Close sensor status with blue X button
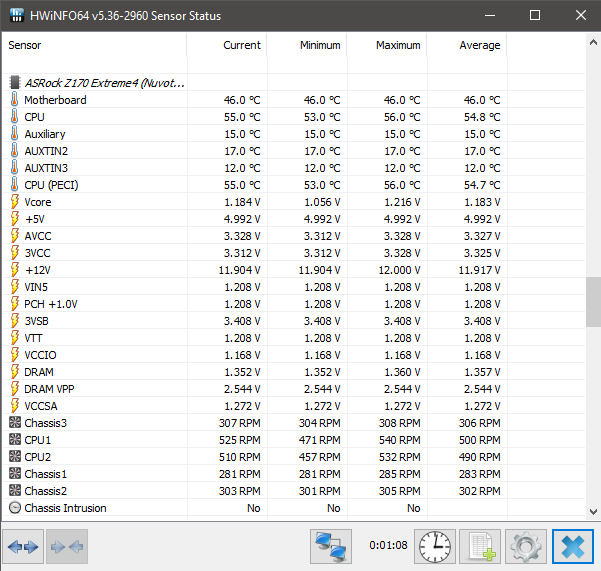The image size is (601, 571). (x=573, y=546)
